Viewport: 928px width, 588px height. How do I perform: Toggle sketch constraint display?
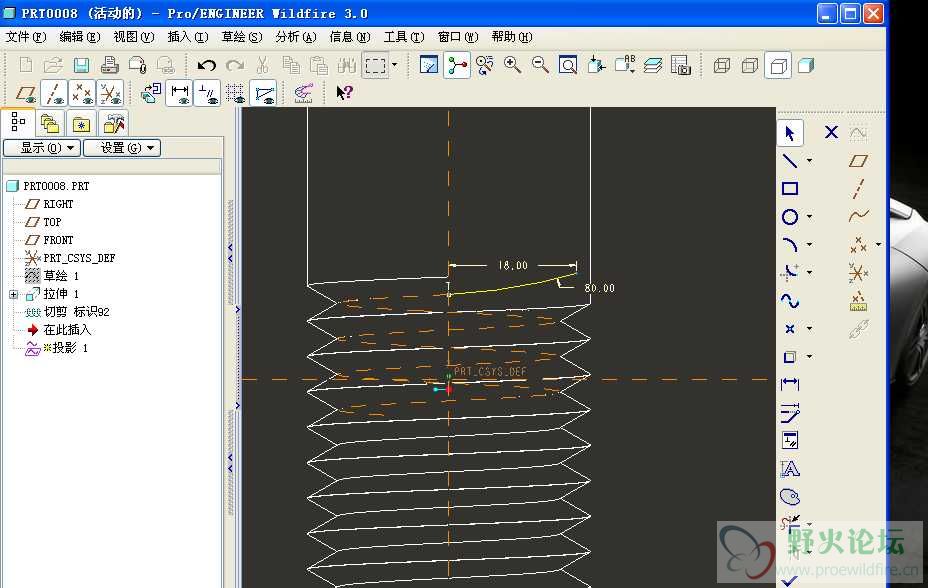[x=207, y=93]
